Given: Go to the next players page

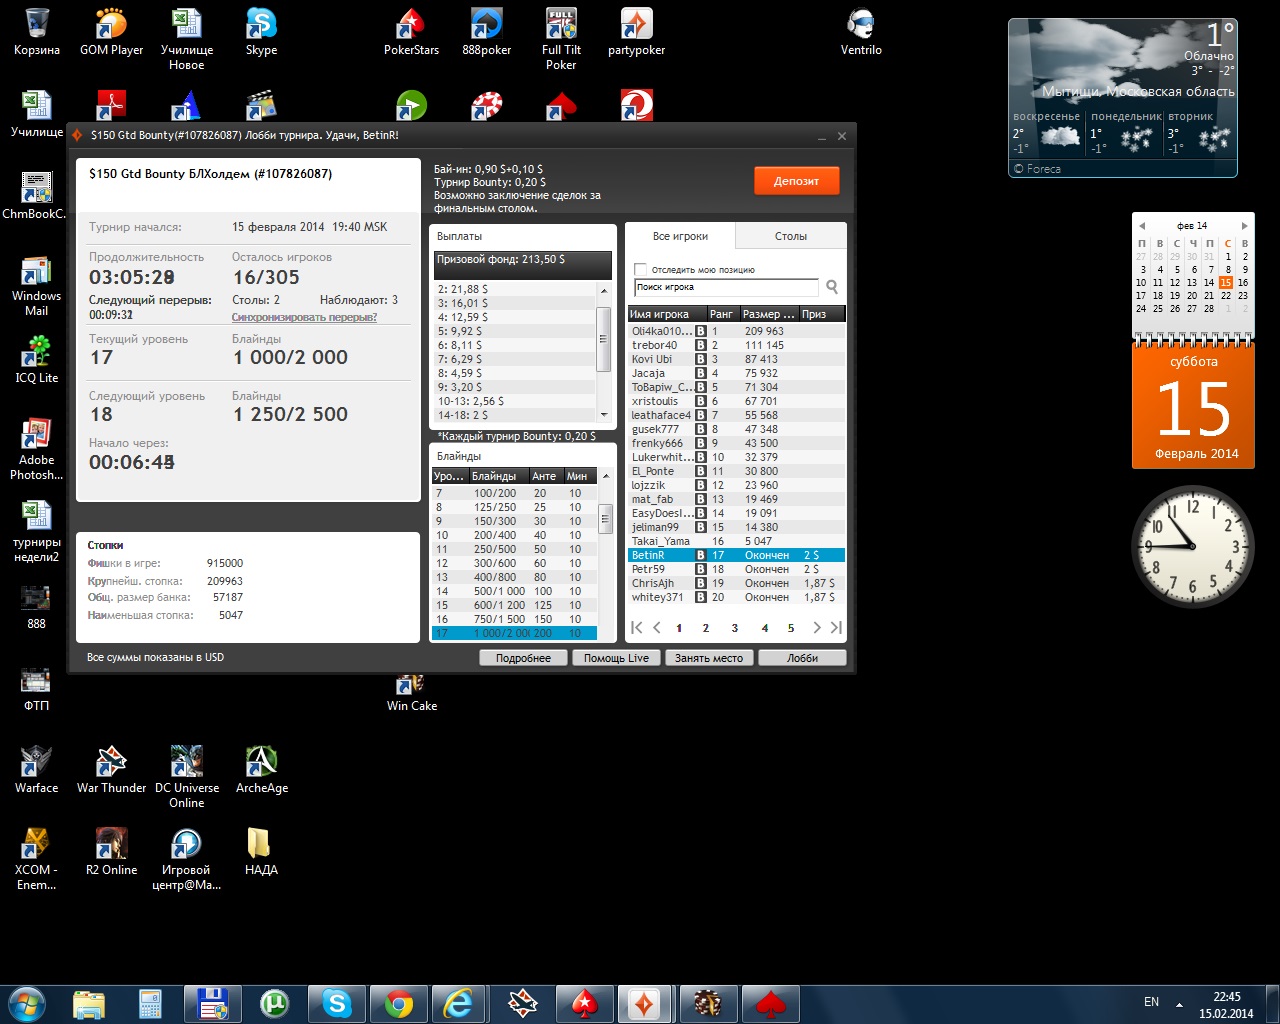Looking at the screenshot, I should [x=817, y=628].
